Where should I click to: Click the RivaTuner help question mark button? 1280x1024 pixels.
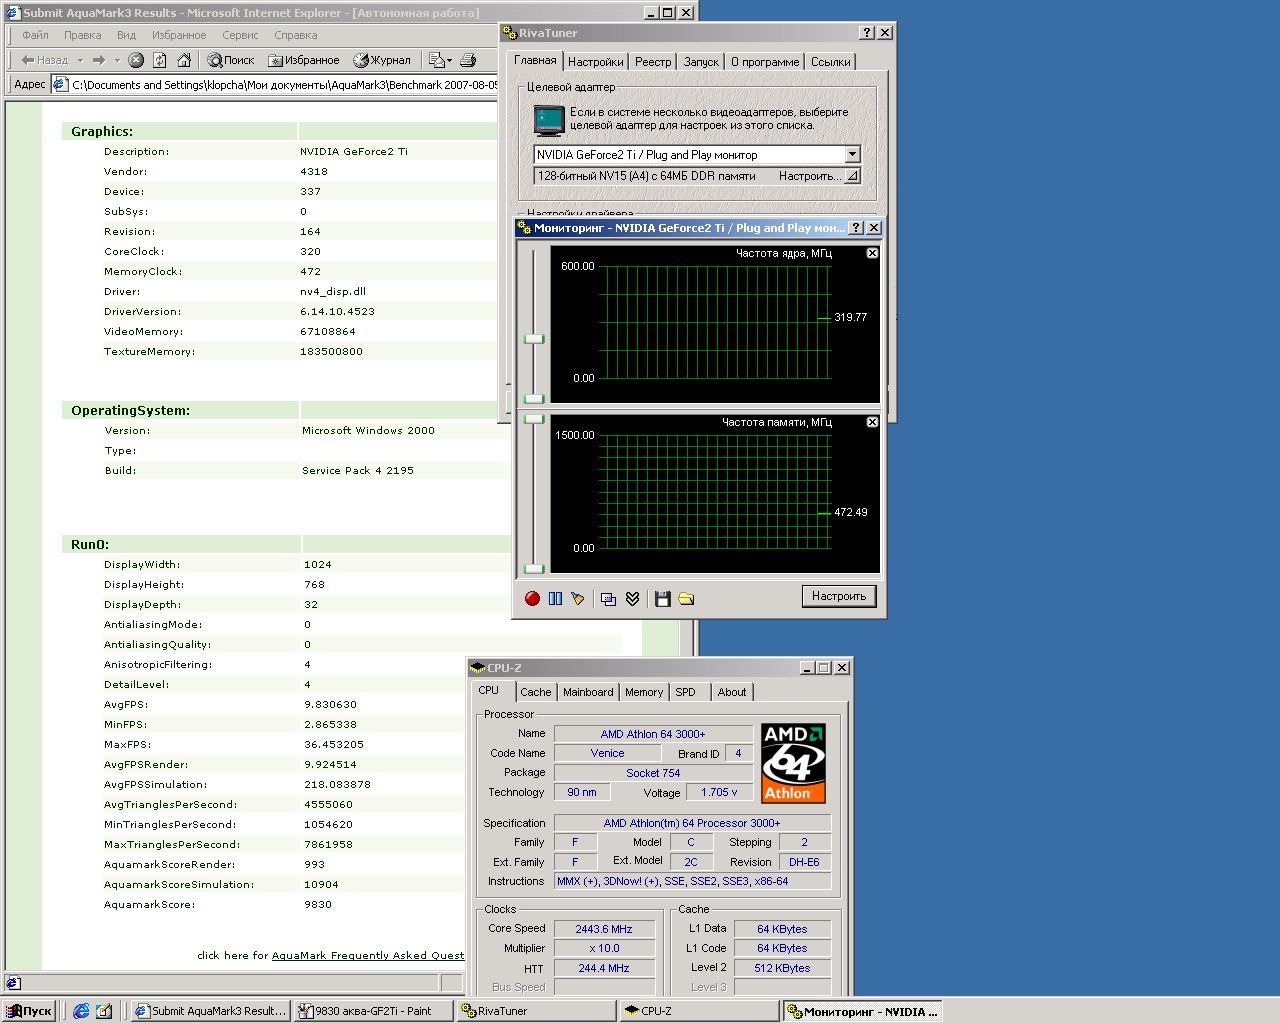867,33
